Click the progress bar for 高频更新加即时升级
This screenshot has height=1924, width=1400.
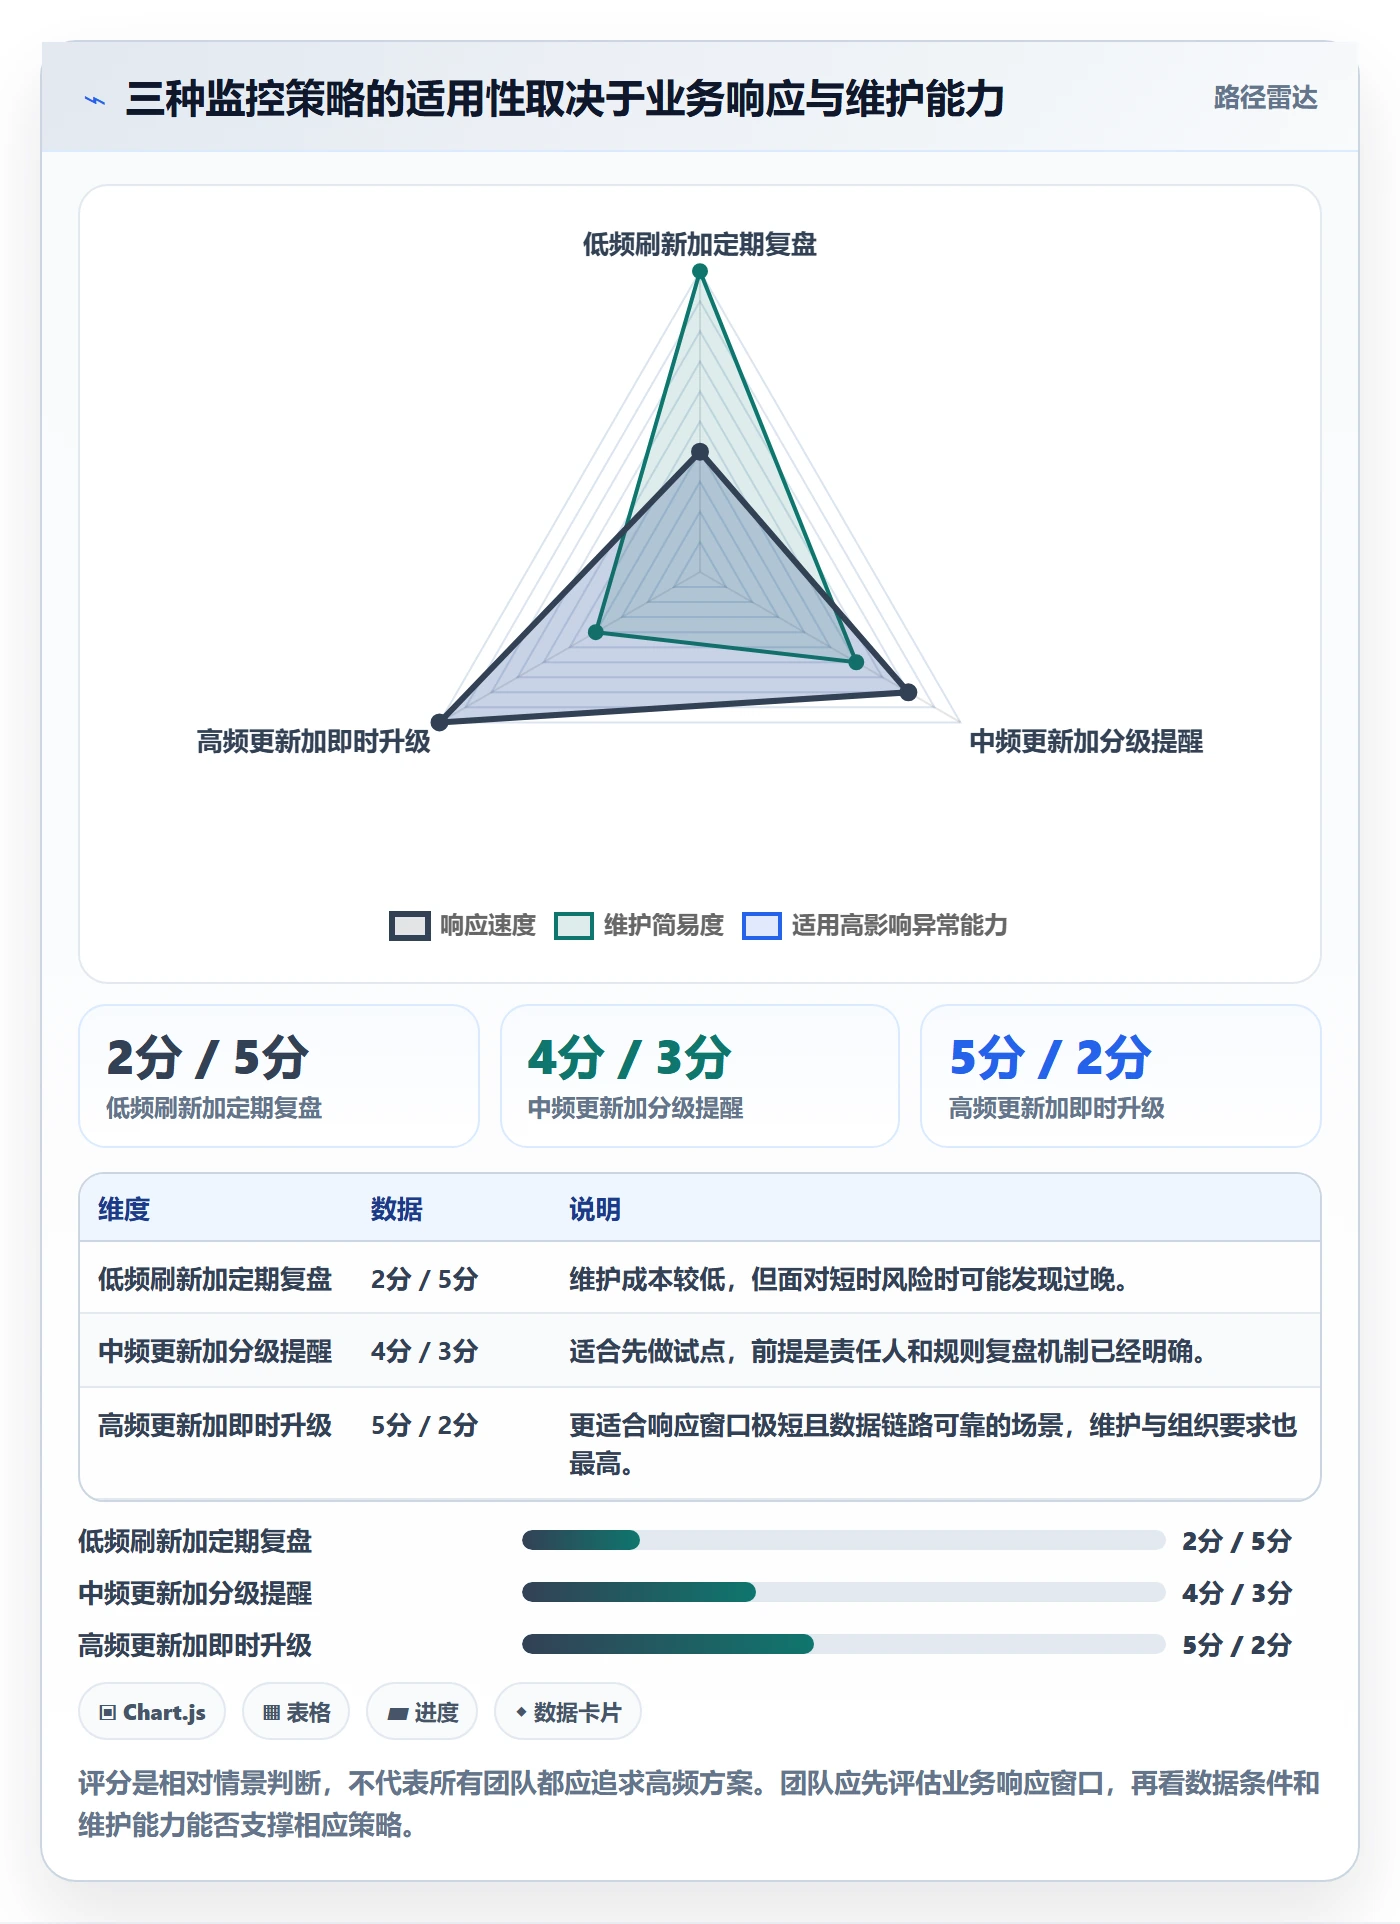(844, 1644)
